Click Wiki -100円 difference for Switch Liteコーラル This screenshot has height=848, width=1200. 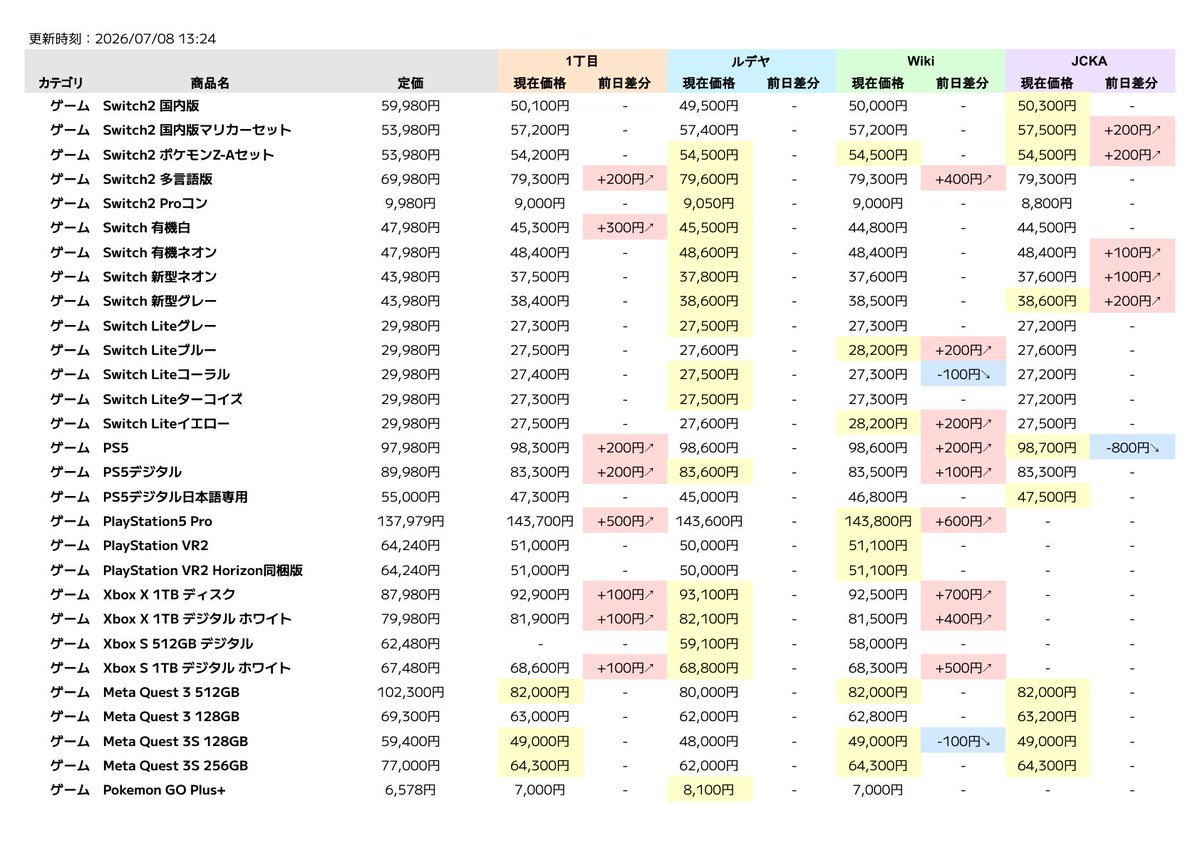pyautogui.click(x=963, y=374)
